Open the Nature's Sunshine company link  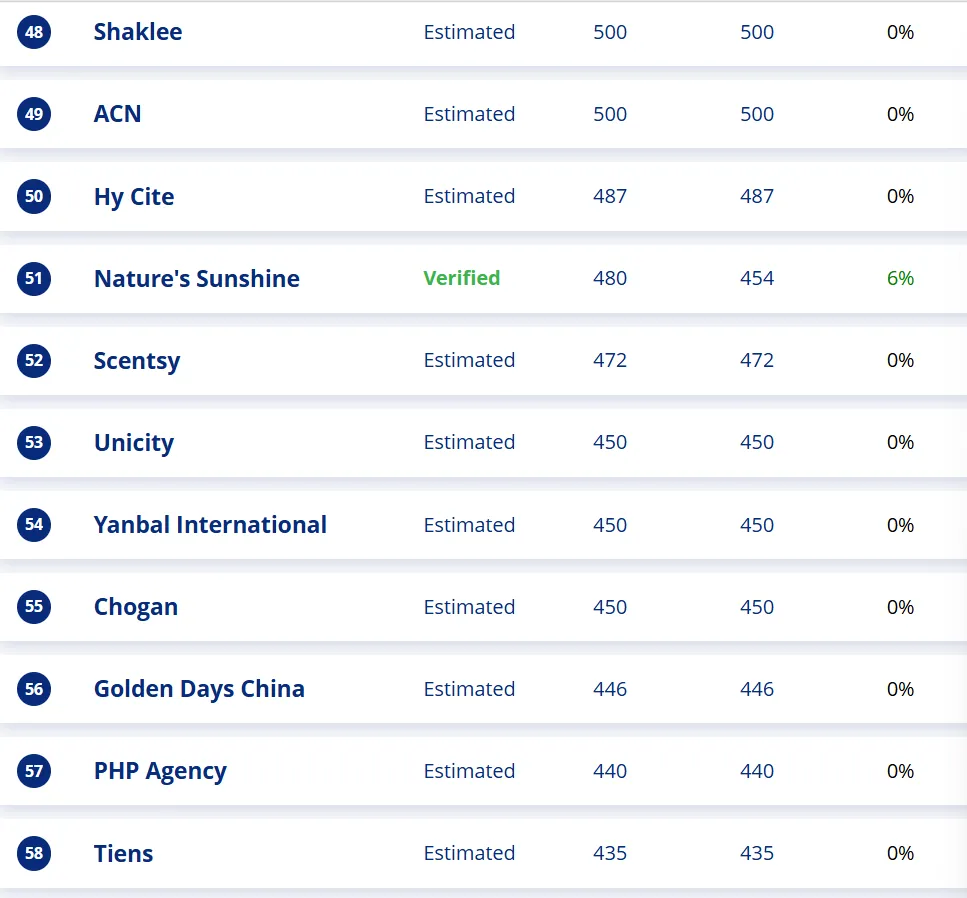coord(197,279)
